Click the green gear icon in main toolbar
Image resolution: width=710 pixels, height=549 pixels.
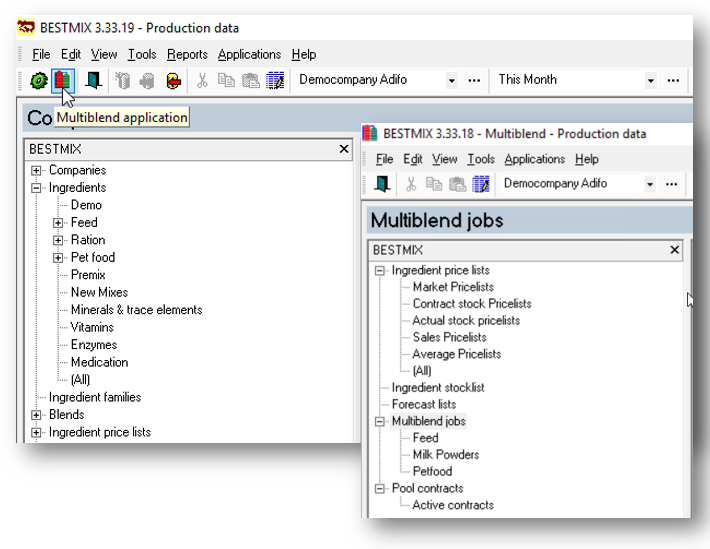tap(39, 81)
